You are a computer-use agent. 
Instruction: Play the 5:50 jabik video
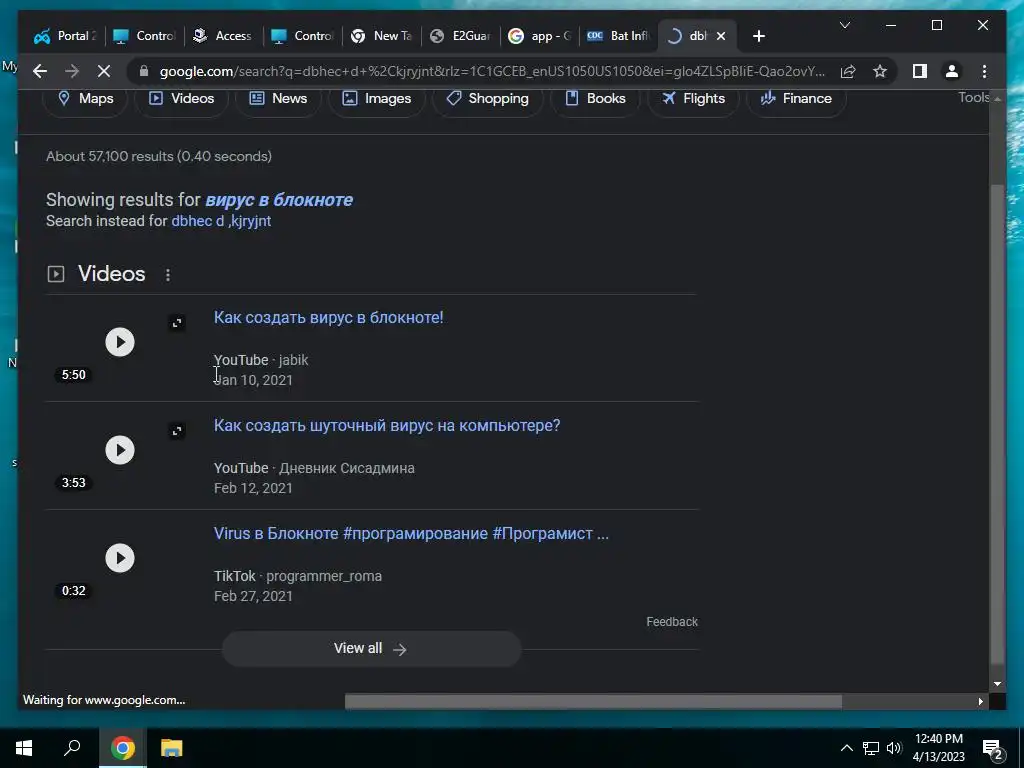tap(120, 342)
